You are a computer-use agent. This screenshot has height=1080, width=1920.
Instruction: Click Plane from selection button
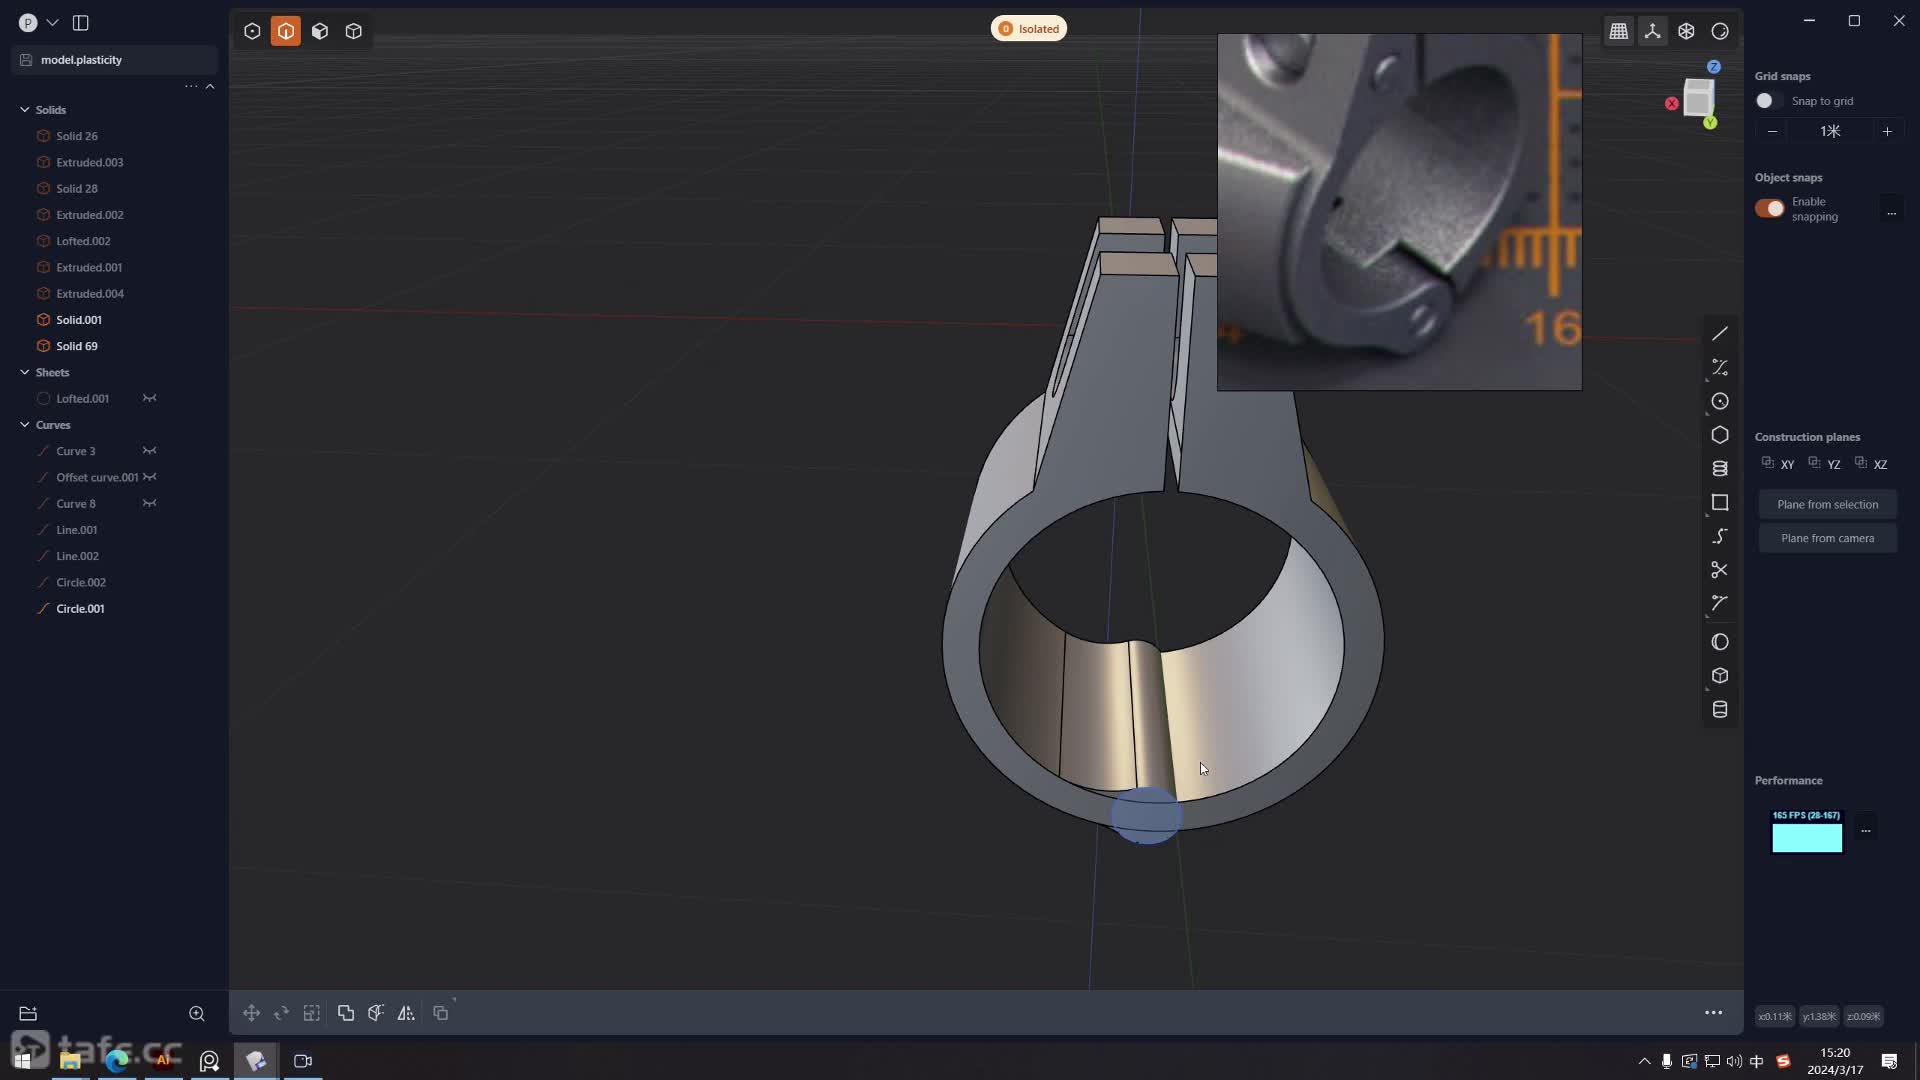(1828, 504)
